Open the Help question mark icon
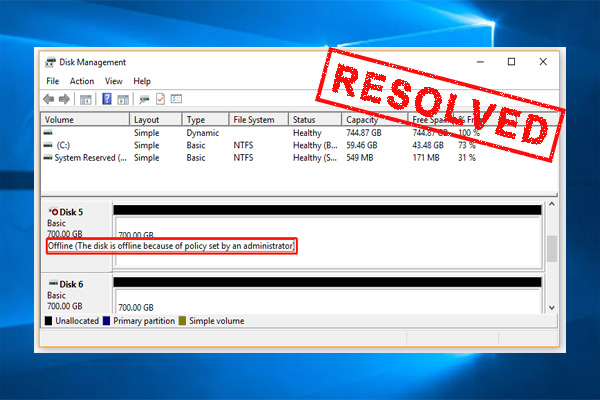 pos(107,99)
